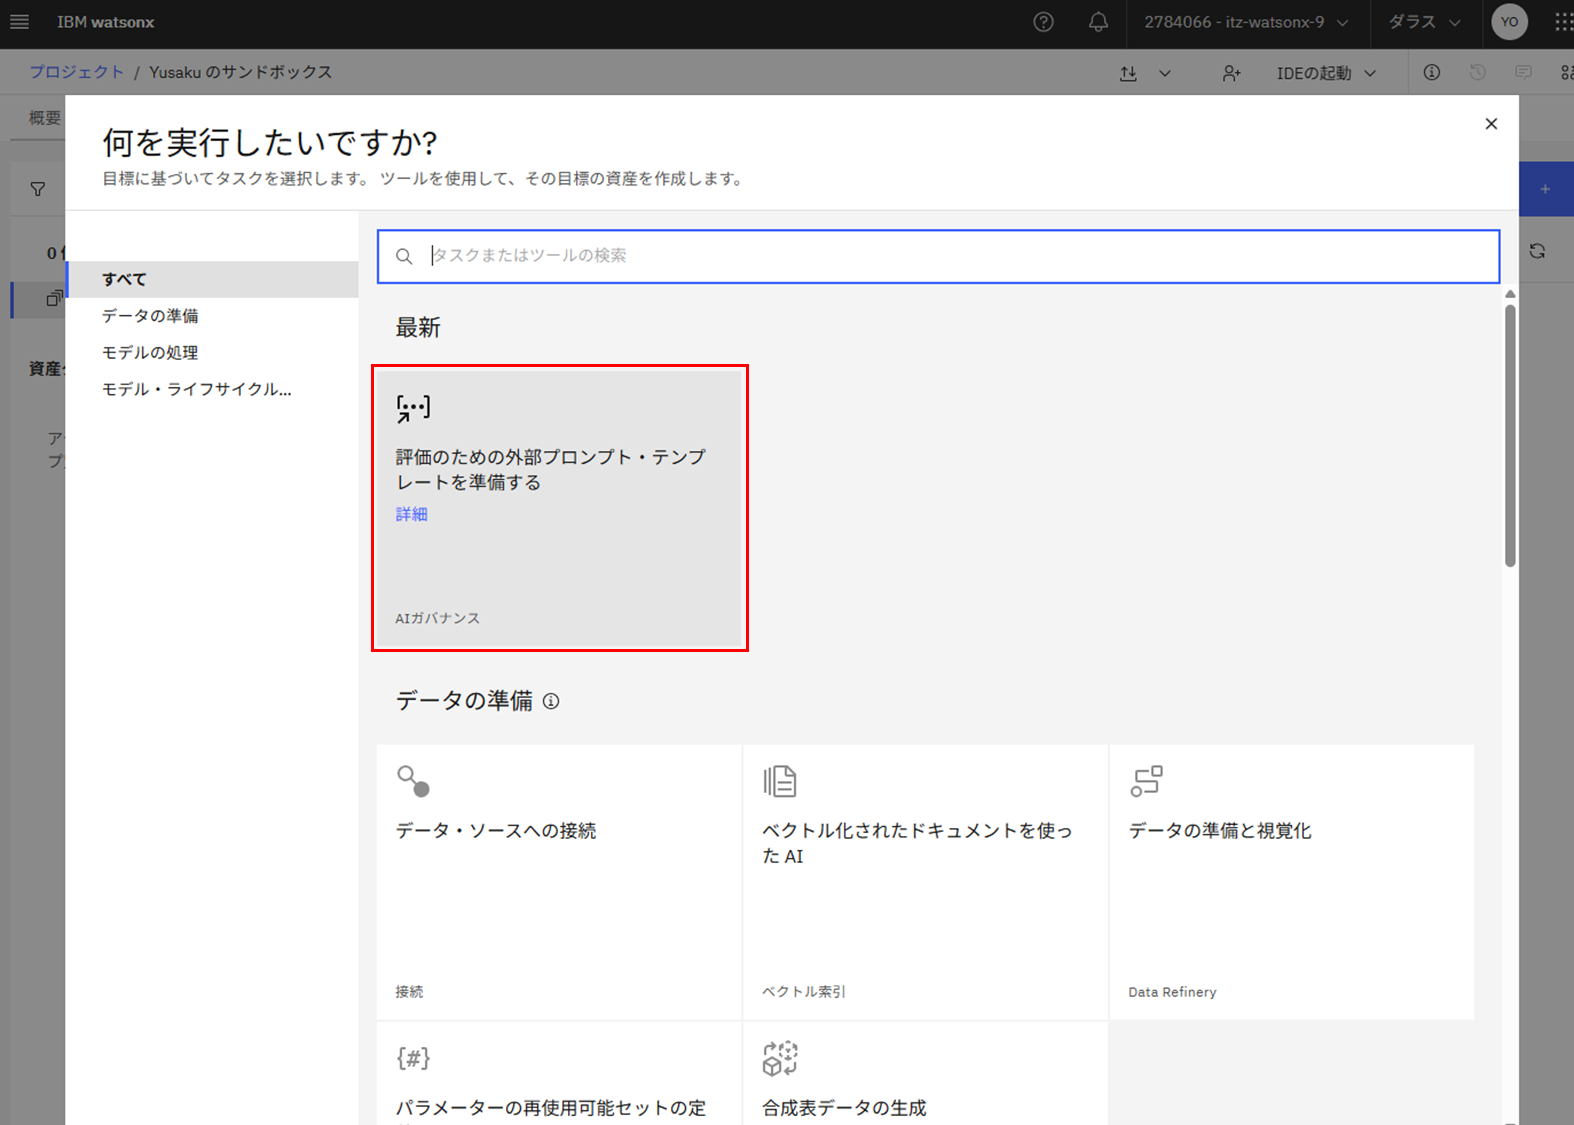Click the import/export arrows icon

(1128, 73)
